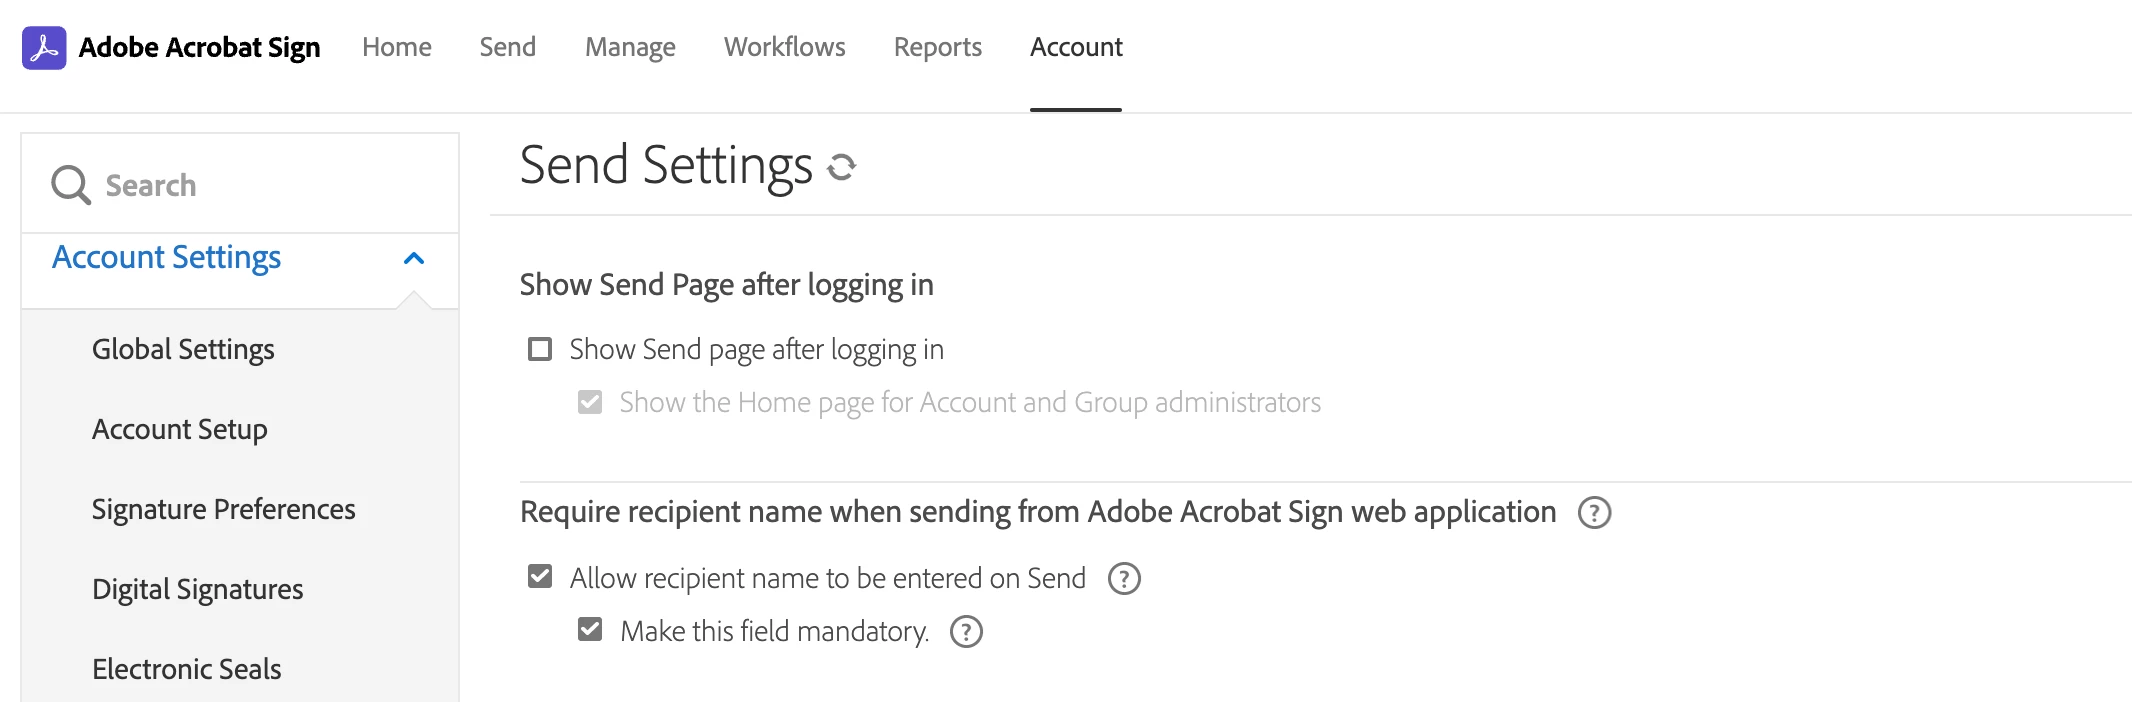Open help icon for Require recipient name heading
Screen dimensions: 2132x702
tap(1594, 513)
